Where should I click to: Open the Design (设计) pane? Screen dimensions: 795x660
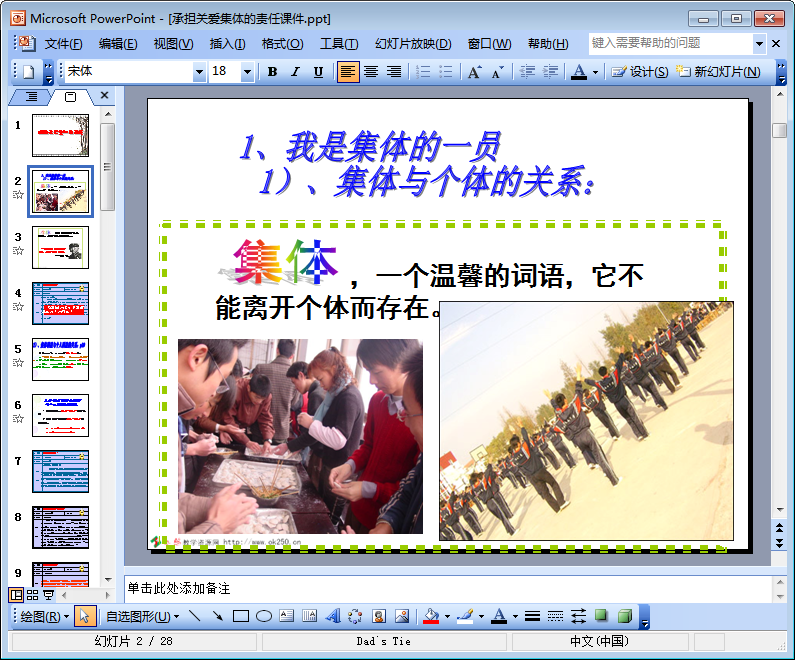[639, 72]
